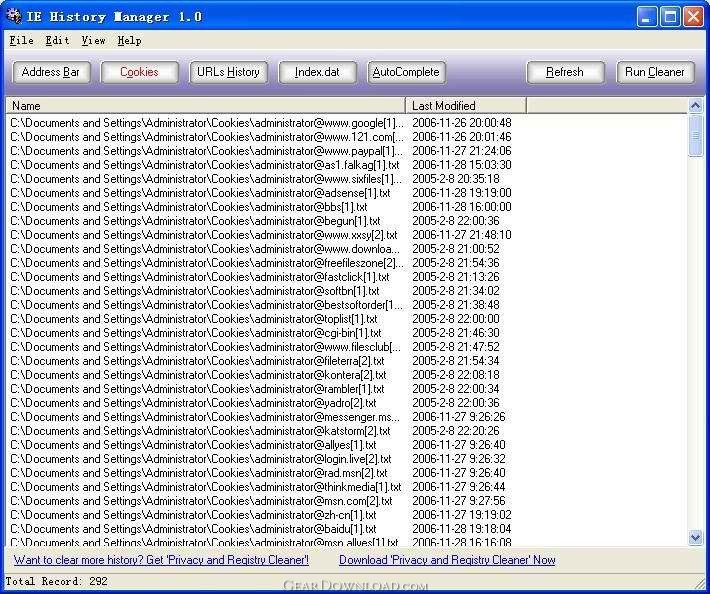This screenshot has height=594, width=710.
Task: Open the Index.dat view
Action: tap(317, 72)
